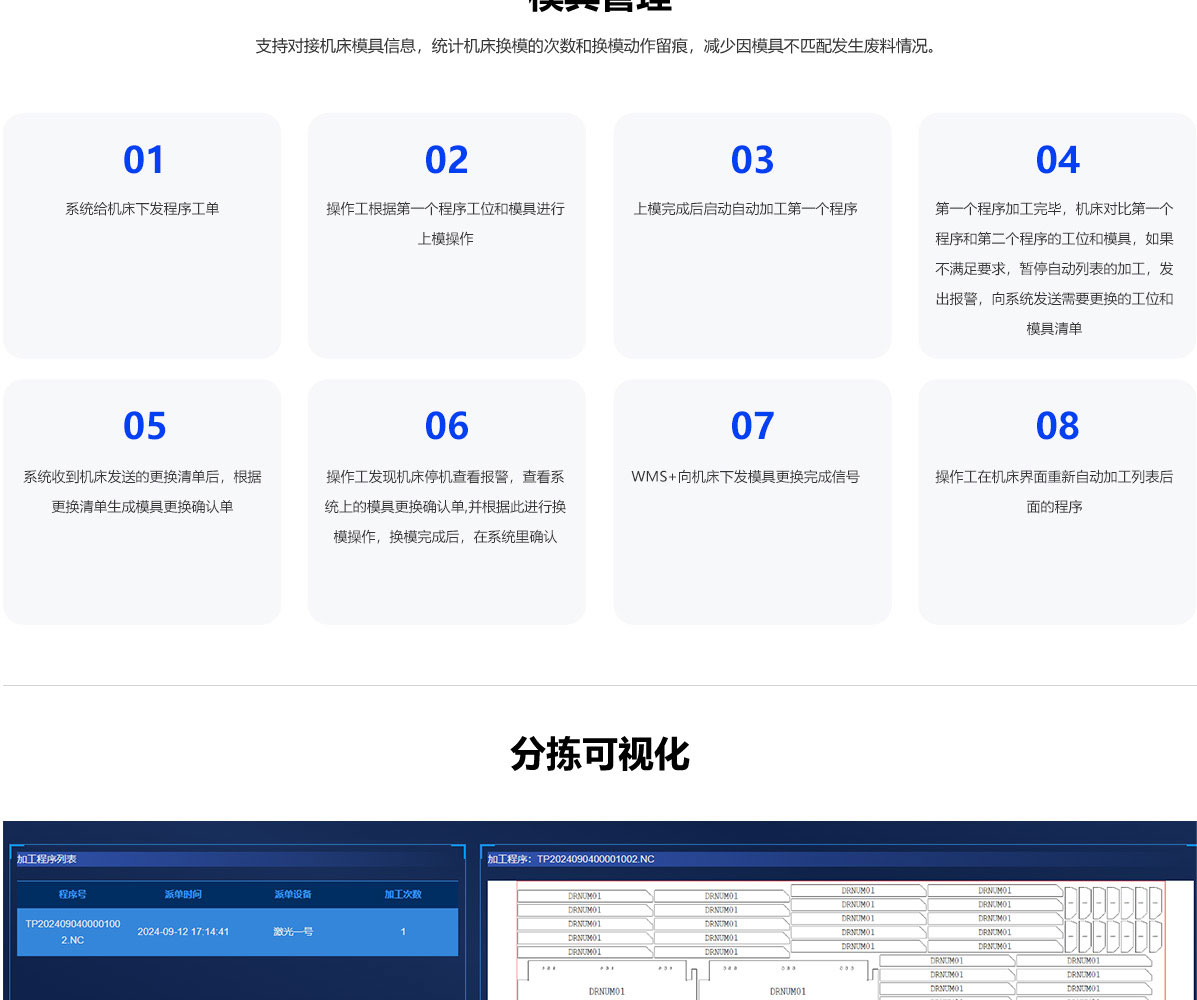Click the "加工程序列表" panel title
Viewport: 1197px width, 1000px height.
47,859
